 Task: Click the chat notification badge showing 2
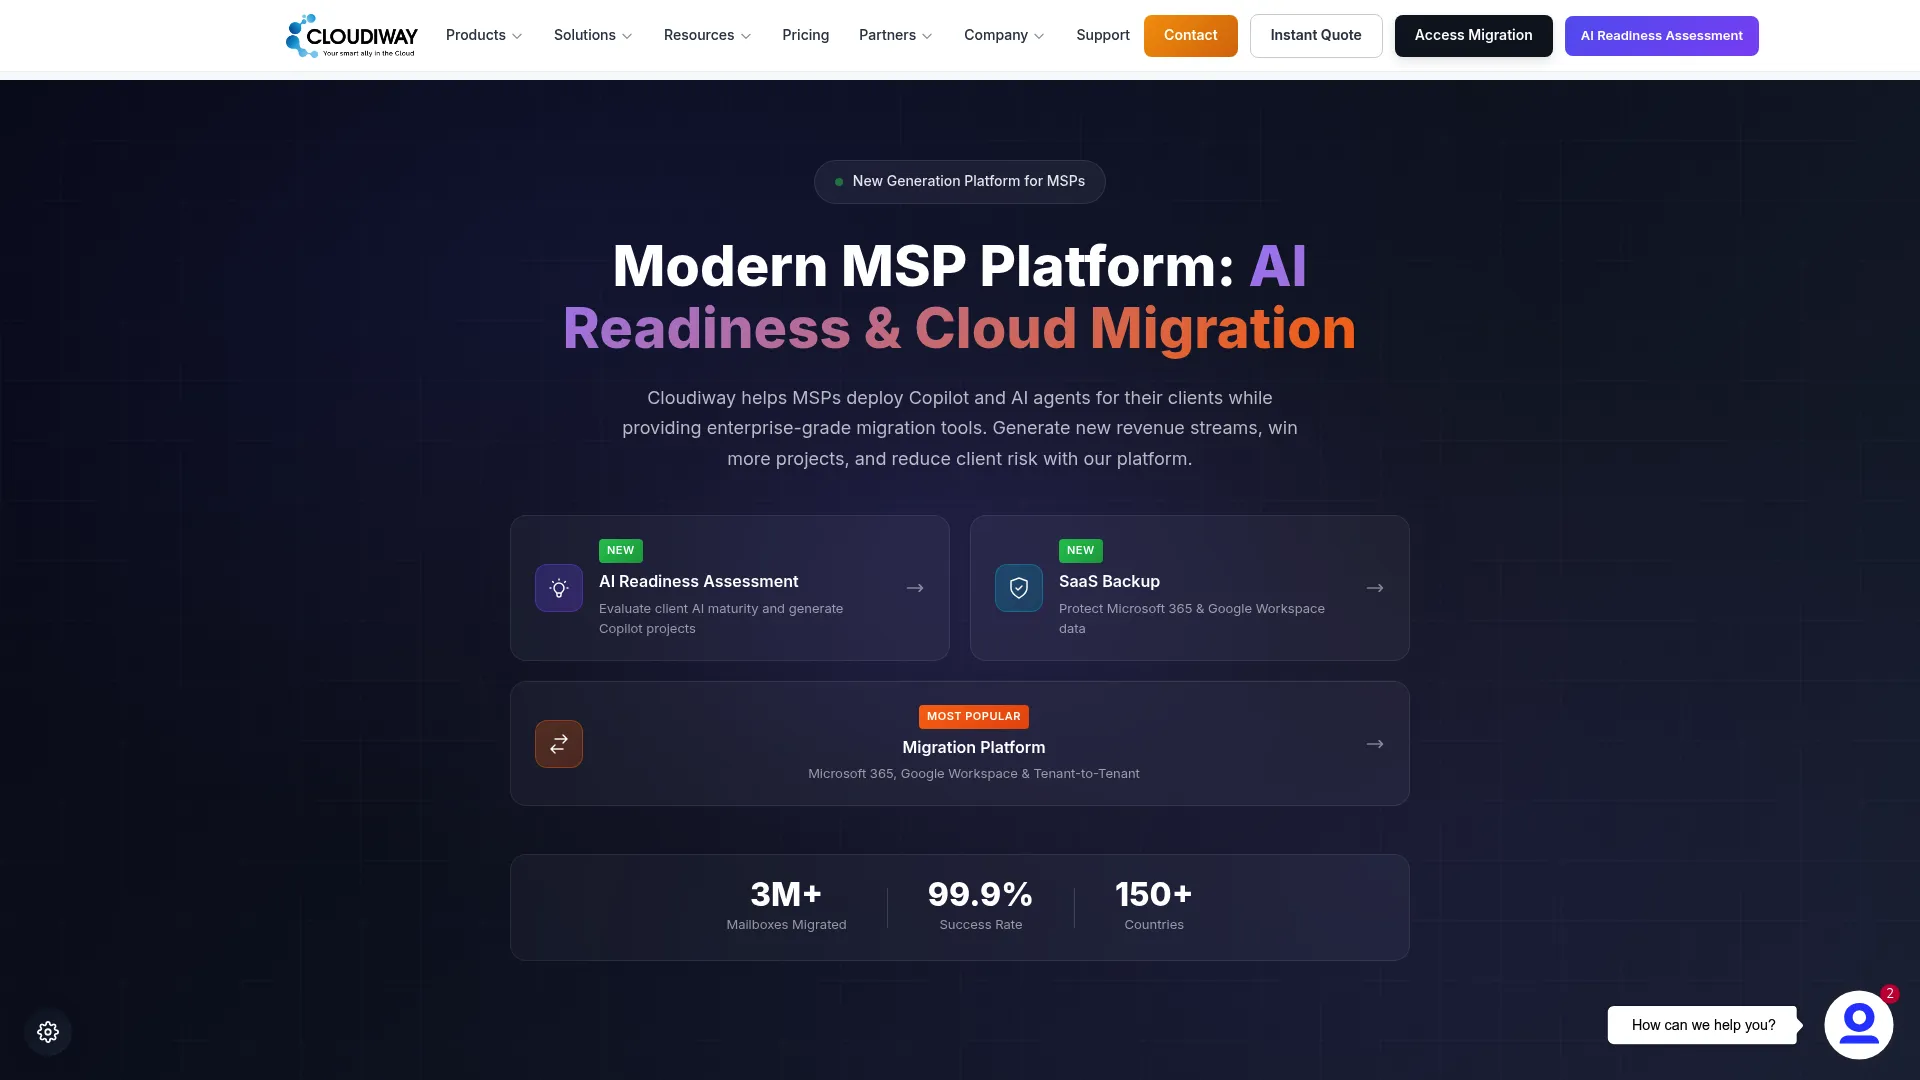click(x=1889, y=993)
